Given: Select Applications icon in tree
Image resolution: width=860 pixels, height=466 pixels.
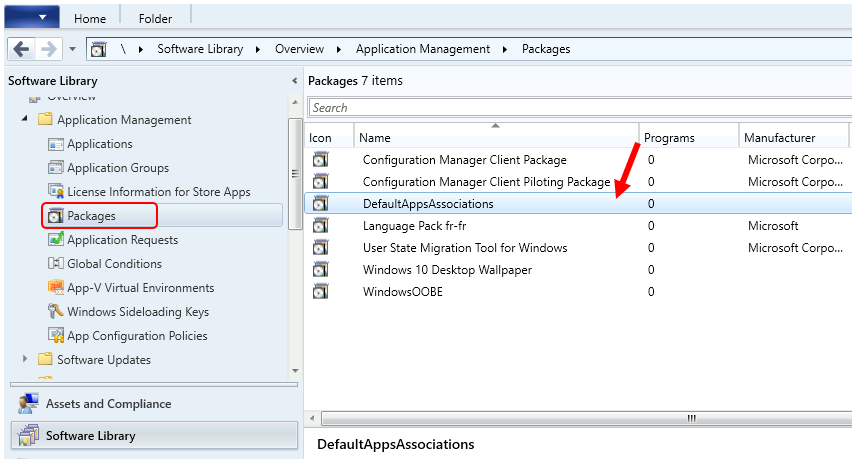Looking at the screenshot, I should (x=55, y=144).
